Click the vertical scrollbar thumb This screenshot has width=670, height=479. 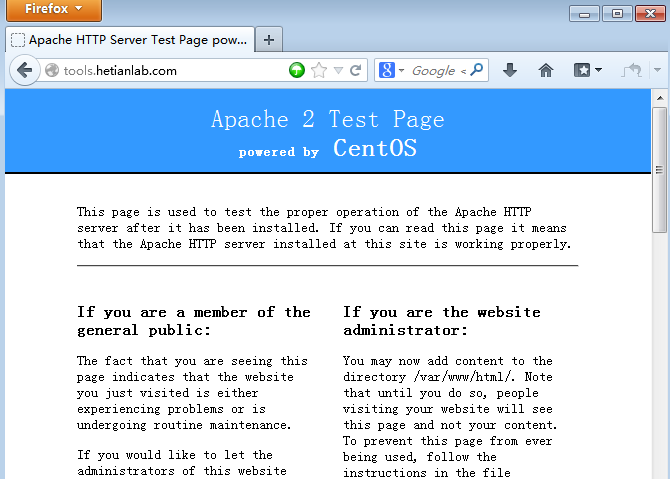pyautogui.click(x=660, y=170)
